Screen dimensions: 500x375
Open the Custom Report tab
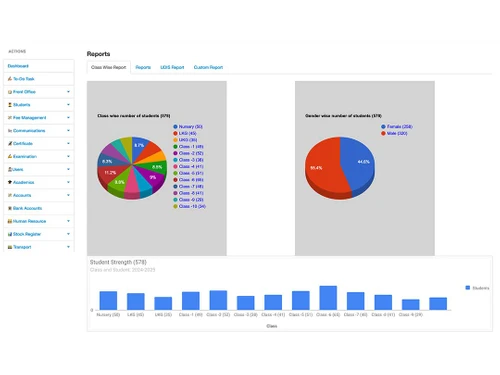tap(208, 67)
